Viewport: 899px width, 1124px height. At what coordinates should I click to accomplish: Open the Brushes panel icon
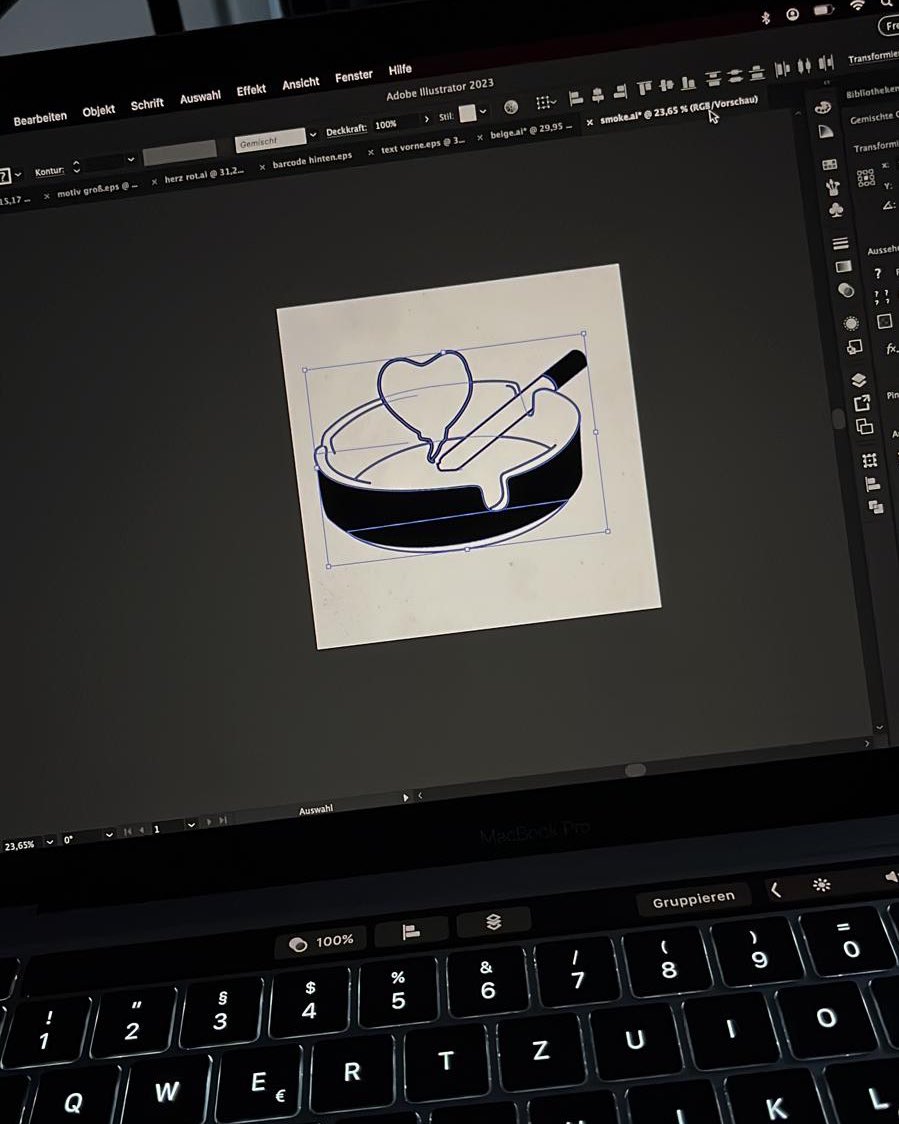pyautogui.click(x=832, y=187)
